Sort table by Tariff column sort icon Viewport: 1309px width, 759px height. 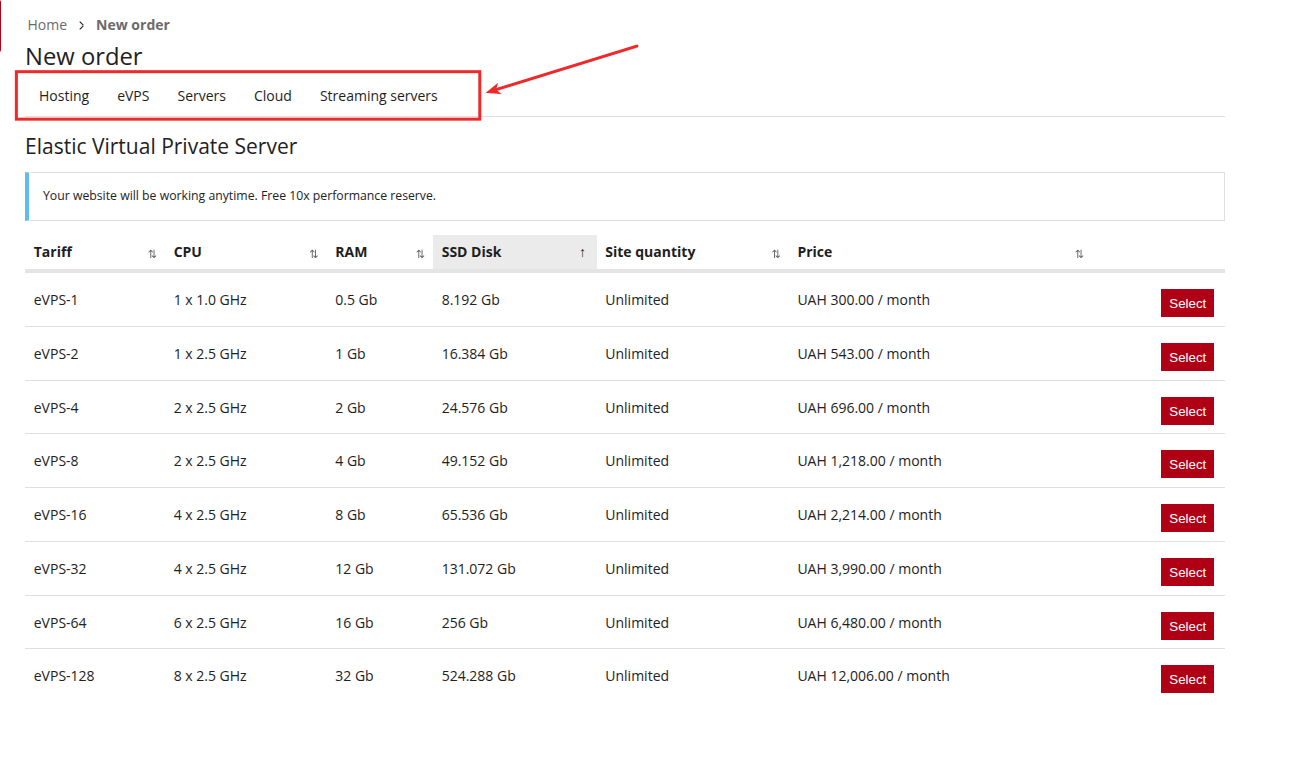152,254
